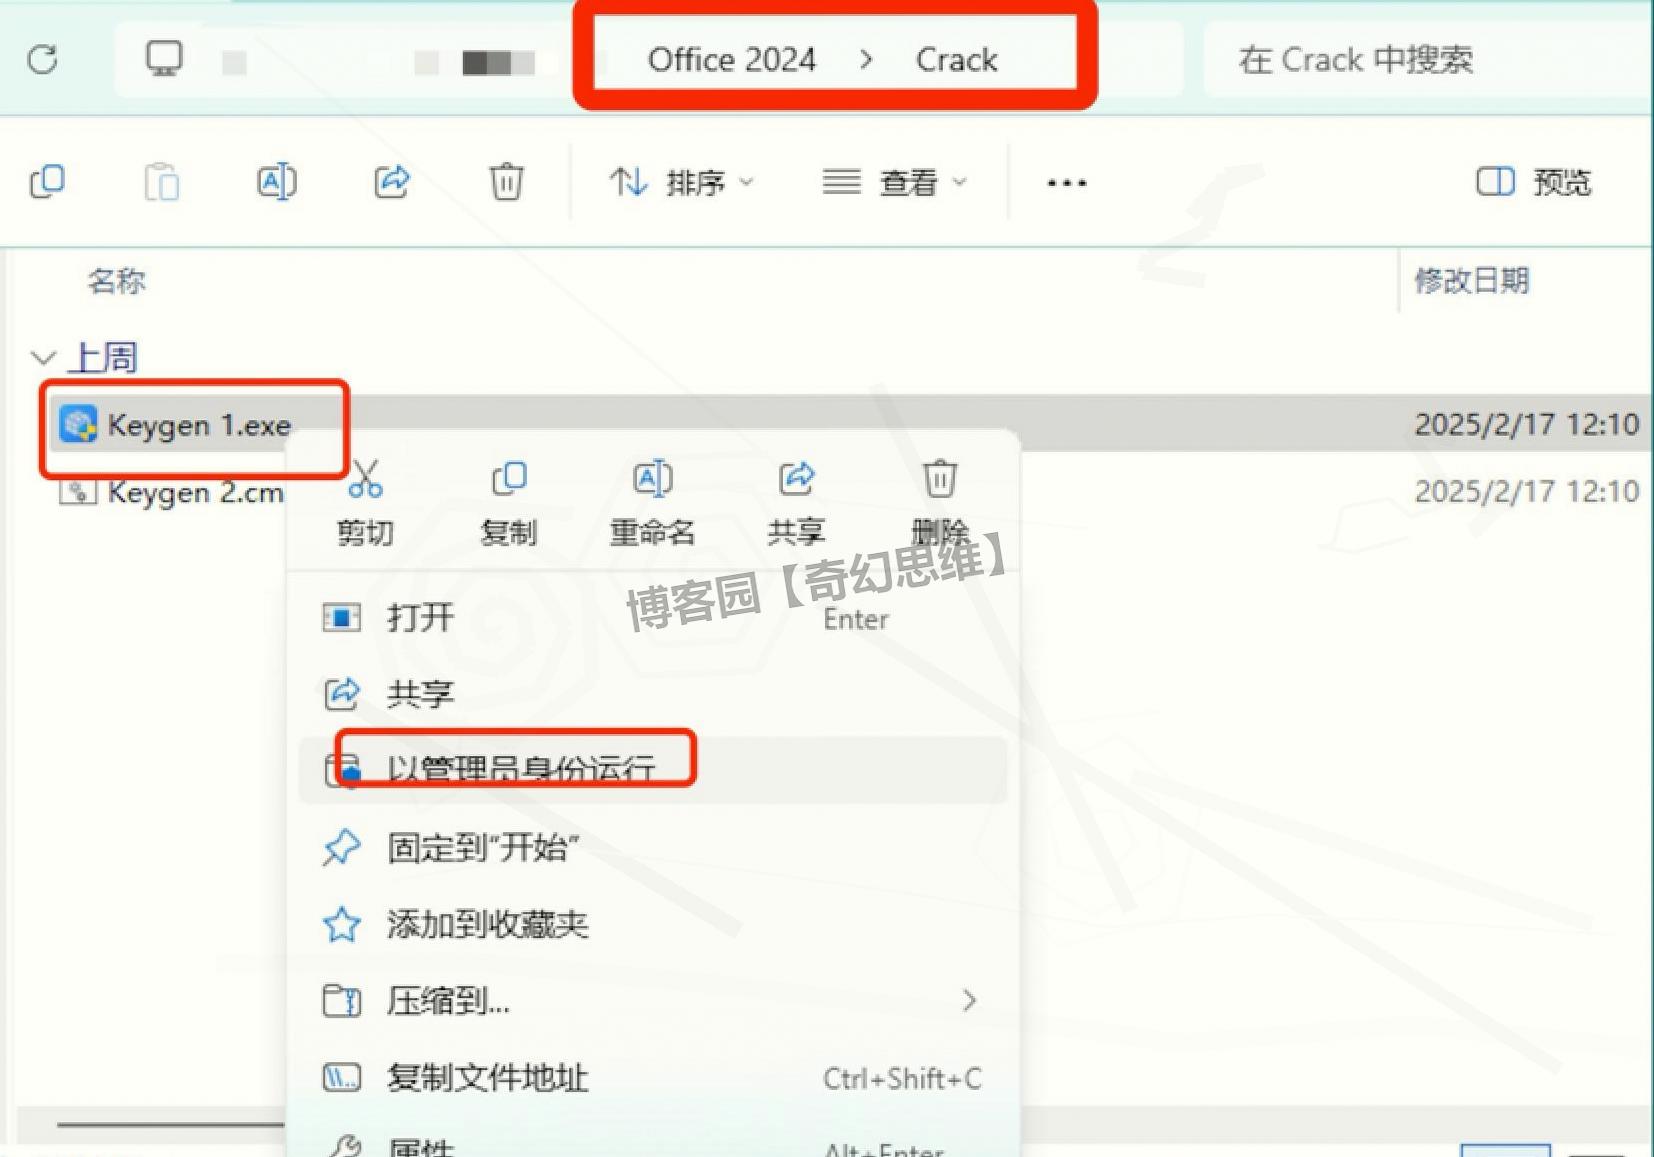1654x1157 pixels.
Task: Sort by the 修改日期 column header
Action: click(1471, 281)
